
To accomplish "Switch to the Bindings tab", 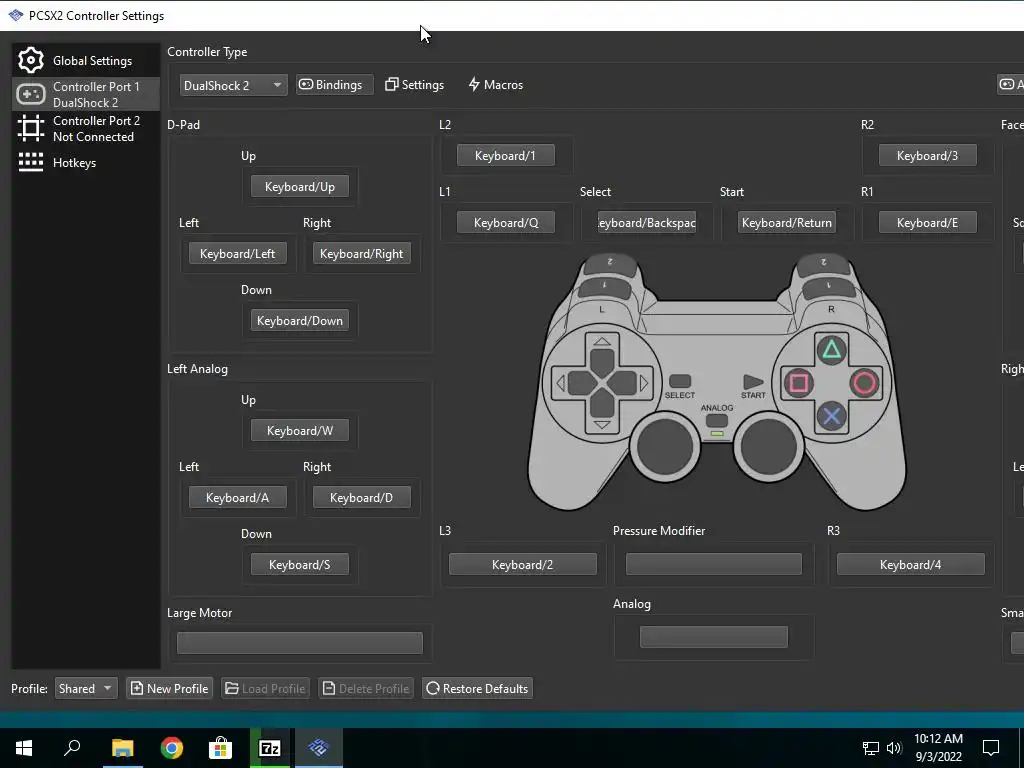I will [334, 85].
